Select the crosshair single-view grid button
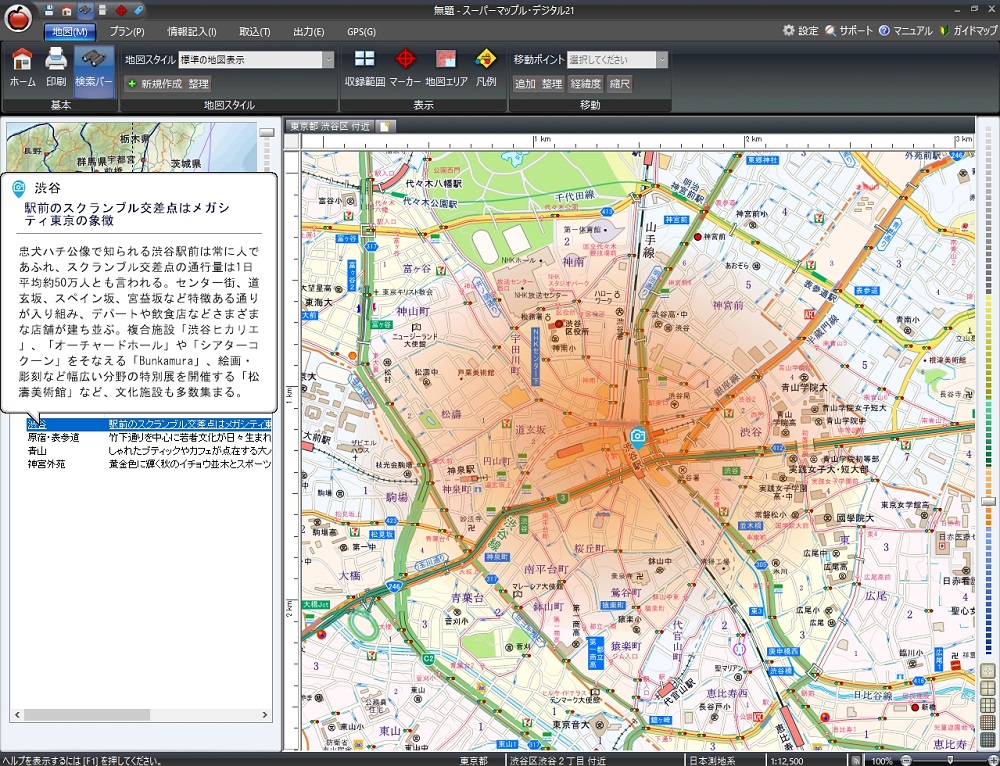This screenshot has width=1000, height=766. click(988, 672)
